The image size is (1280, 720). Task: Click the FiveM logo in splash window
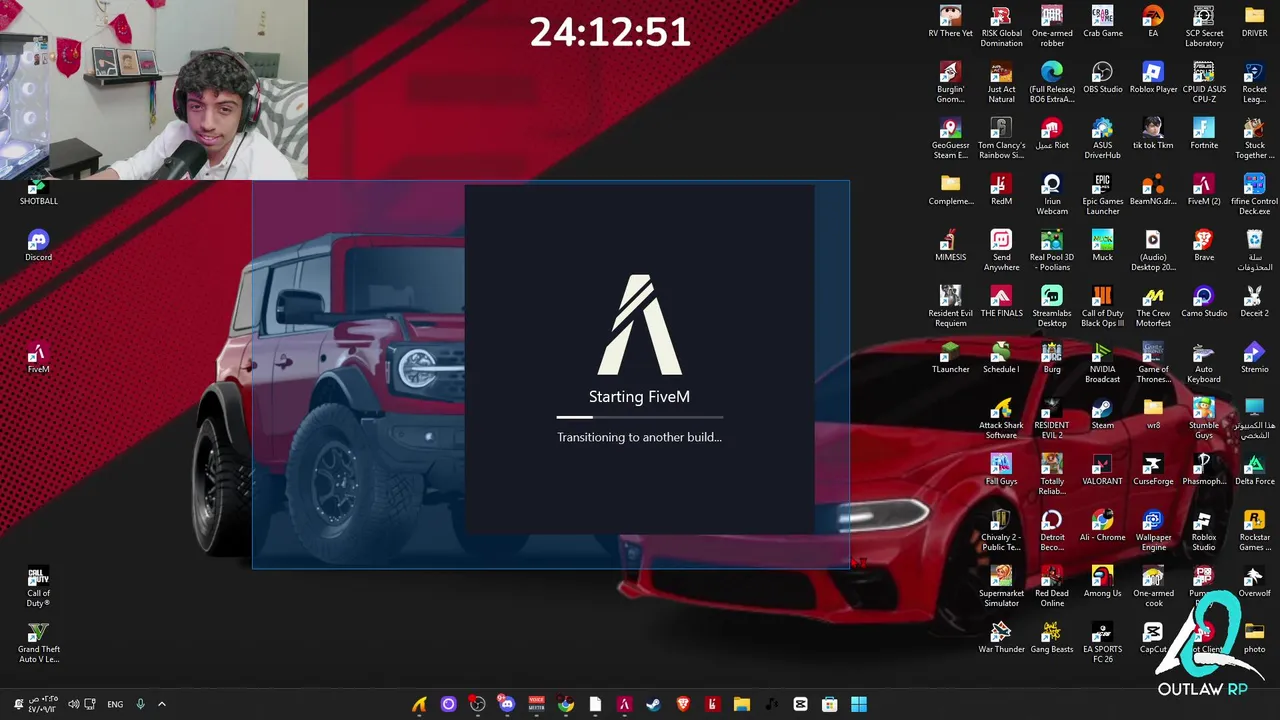(640, 325)
